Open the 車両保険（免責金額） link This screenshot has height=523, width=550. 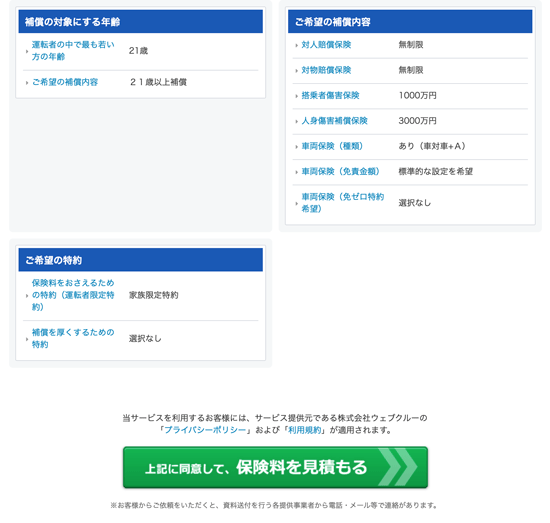[341, 172]
